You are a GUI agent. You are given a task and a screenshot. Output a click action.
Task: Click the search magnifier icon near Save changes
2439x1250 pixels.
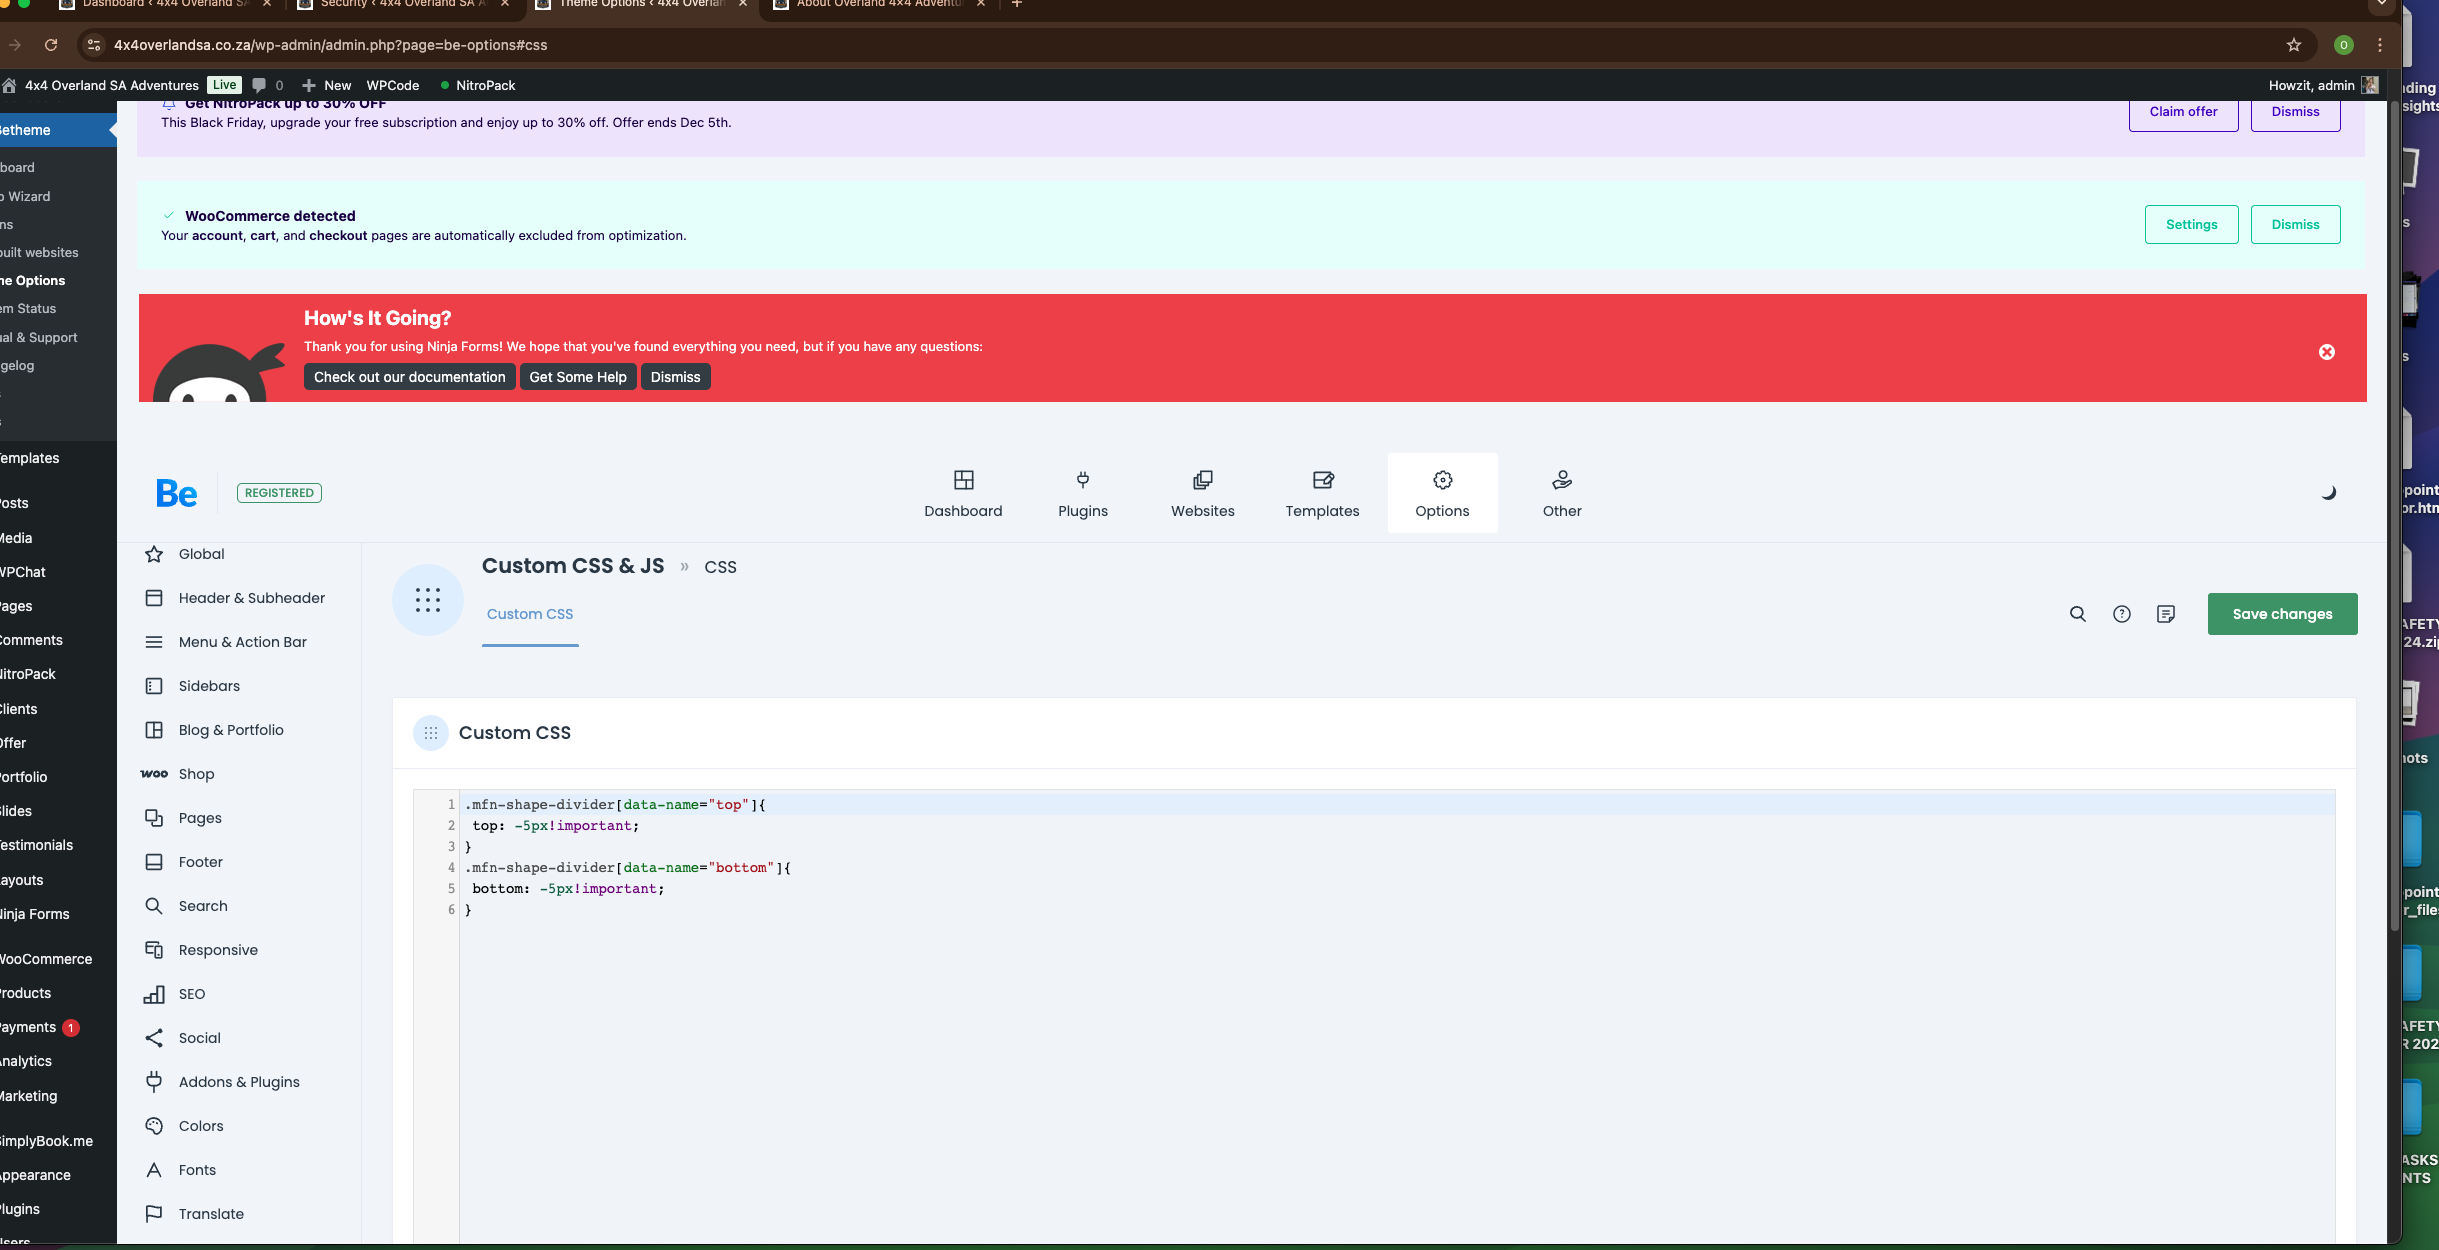click(x=2077, y=614)
